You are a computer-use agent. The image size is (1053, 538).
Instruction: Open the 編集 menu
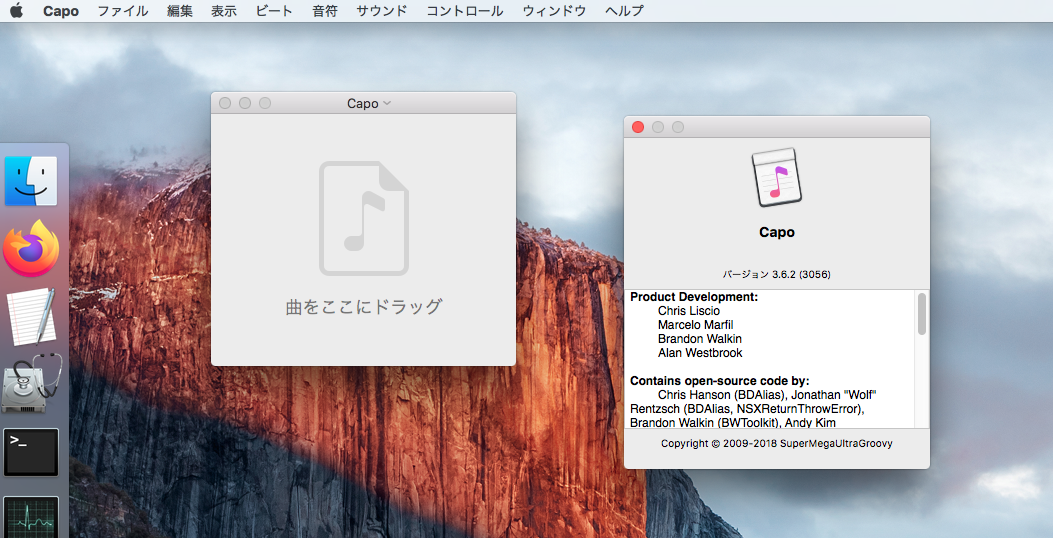[180, 11]
